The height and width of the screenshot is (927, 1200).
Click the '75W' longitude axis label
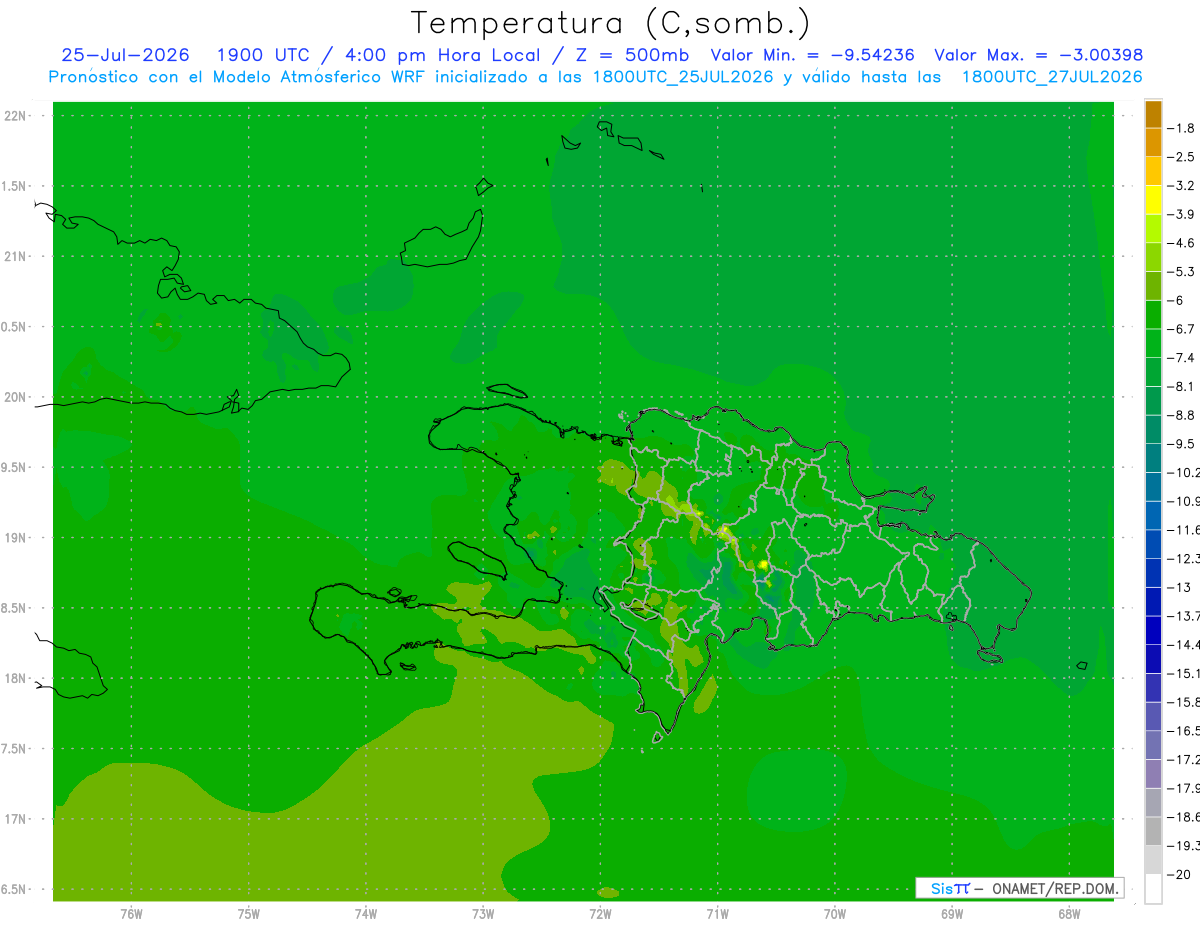click(249, 914)
